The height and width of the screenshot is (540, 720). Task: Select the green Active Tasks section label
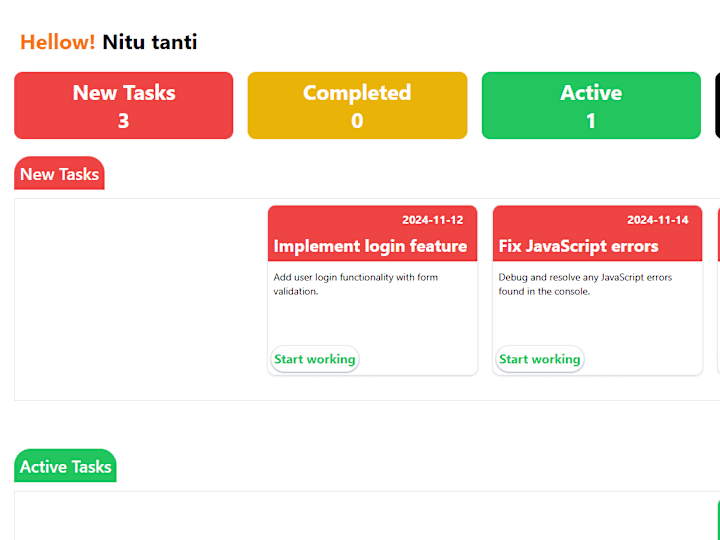tap(65, 466)
